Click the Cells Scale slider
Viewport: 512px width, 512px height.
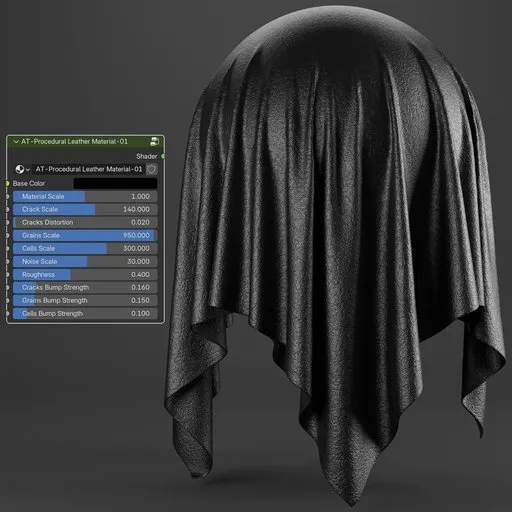point(85,248)
